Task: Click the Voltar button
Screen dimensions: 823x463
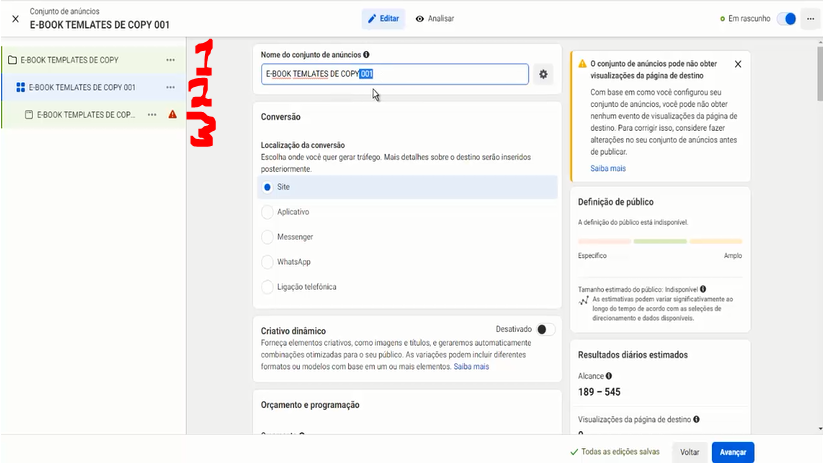Action: pyautogui.click(x=689, y=452)
